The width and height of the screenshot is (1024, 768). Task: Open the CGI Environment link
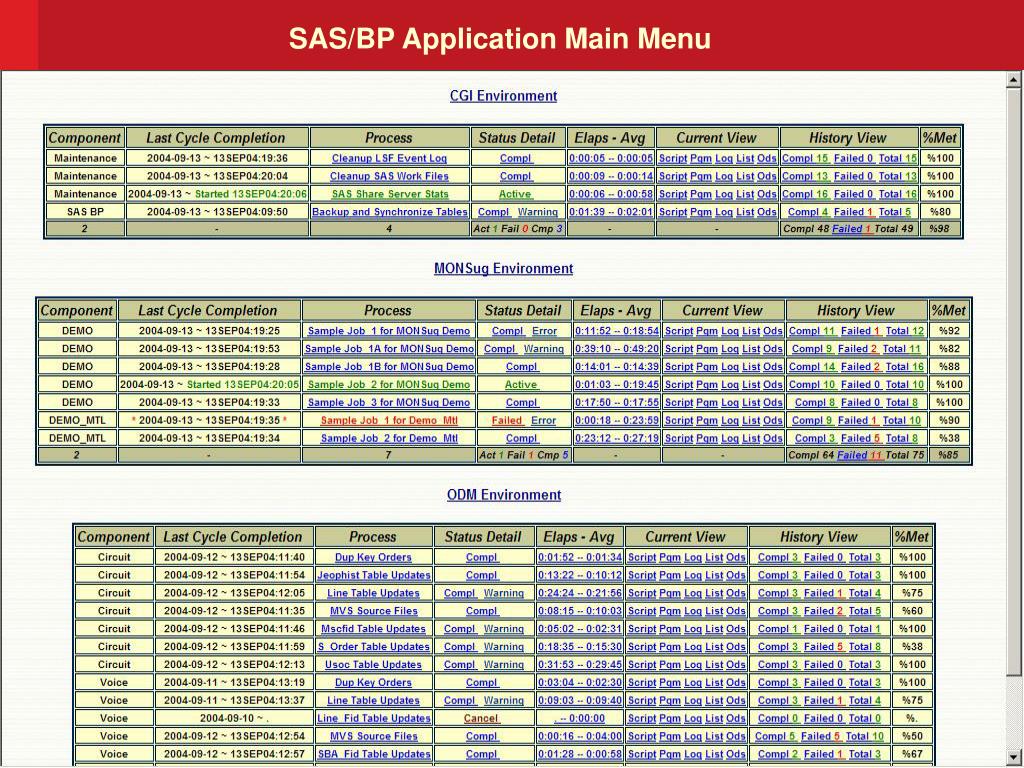504,96
